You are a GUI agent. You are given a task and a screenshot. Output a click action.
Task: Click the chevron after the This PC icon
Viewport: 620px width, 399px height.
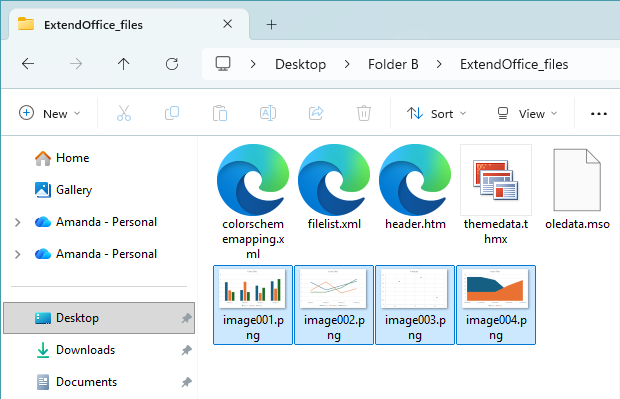pyautogui.click(x=253, y=64)
